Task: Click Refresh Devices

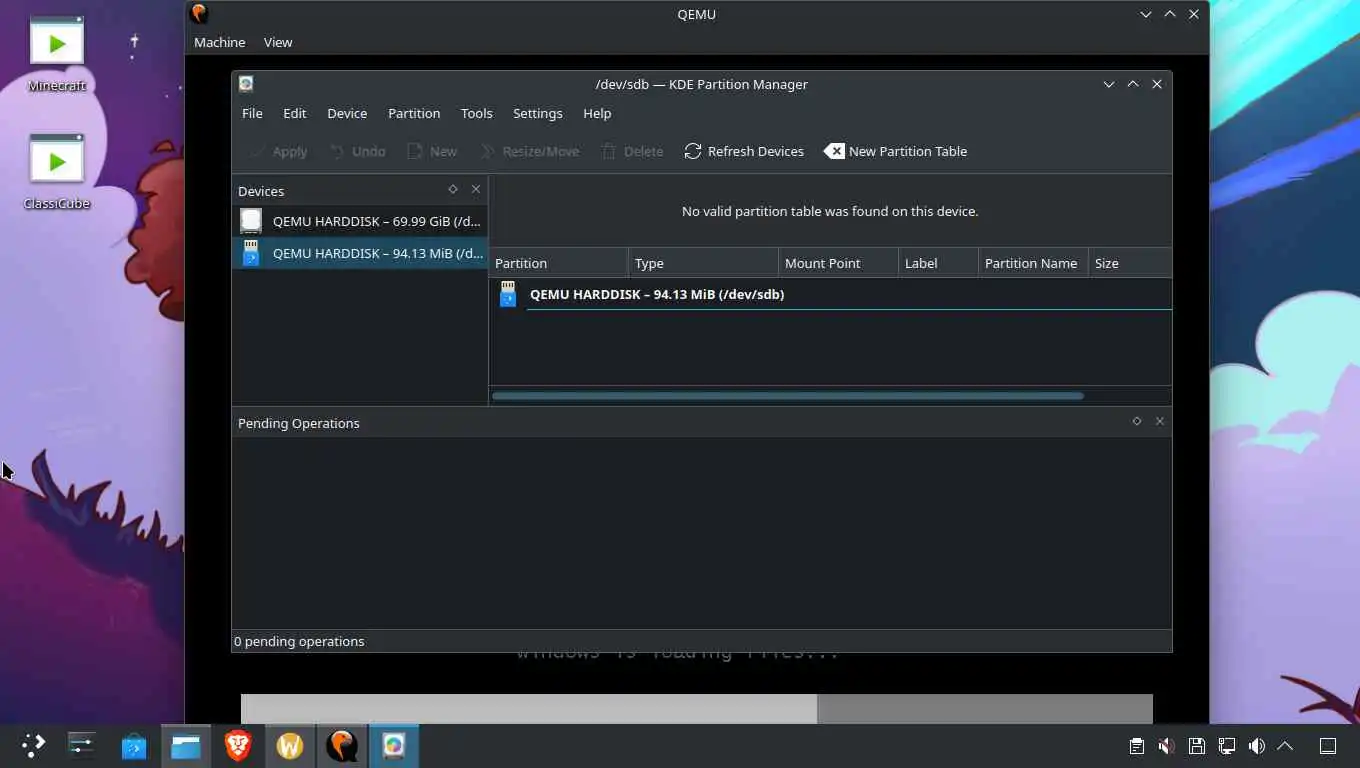Action: click(x=744, y=151)
